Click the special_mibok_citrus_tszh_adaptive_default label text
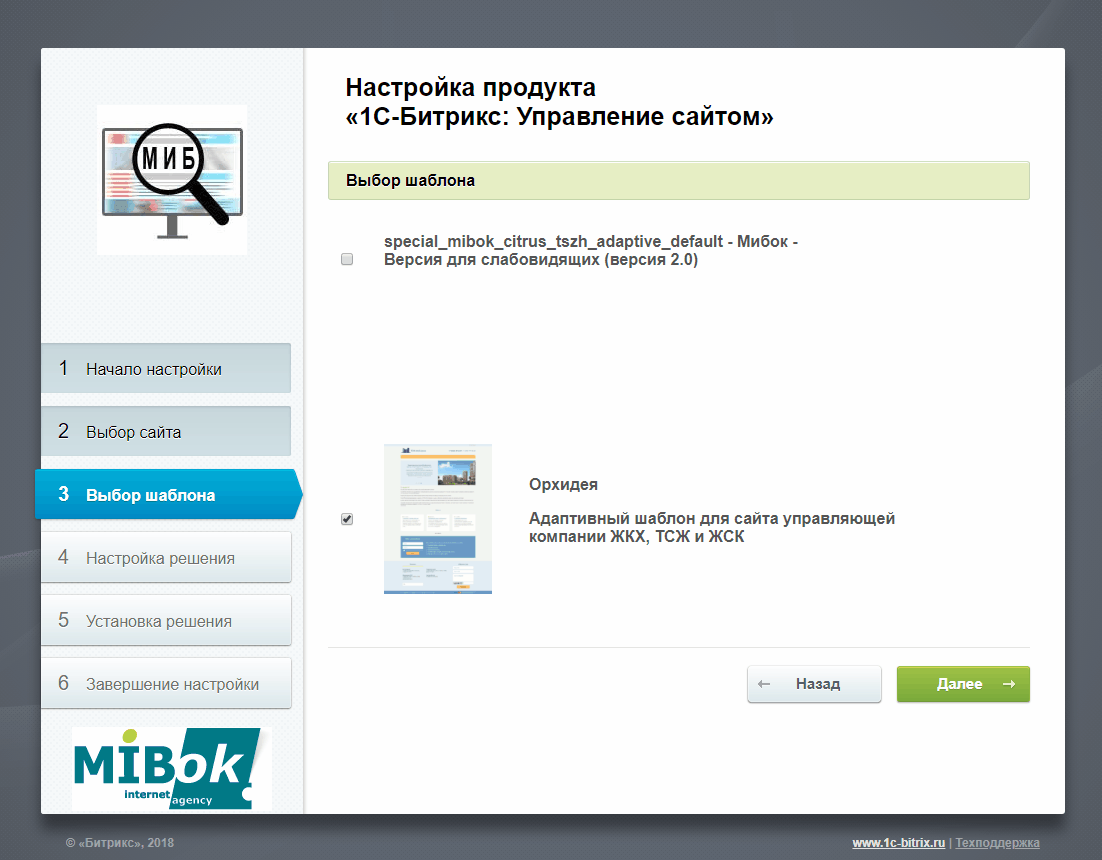Viewport: 1102px width, 860px height. click(590, 251)
